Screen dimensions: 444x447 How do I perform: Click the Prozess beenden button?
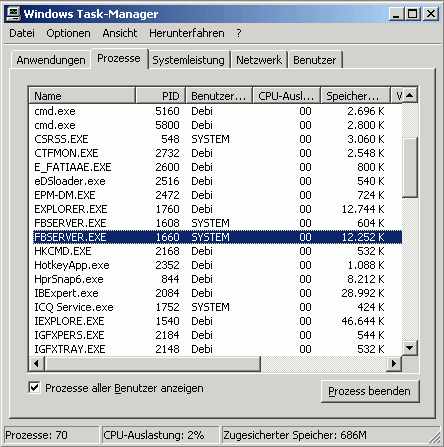(370, 391)
